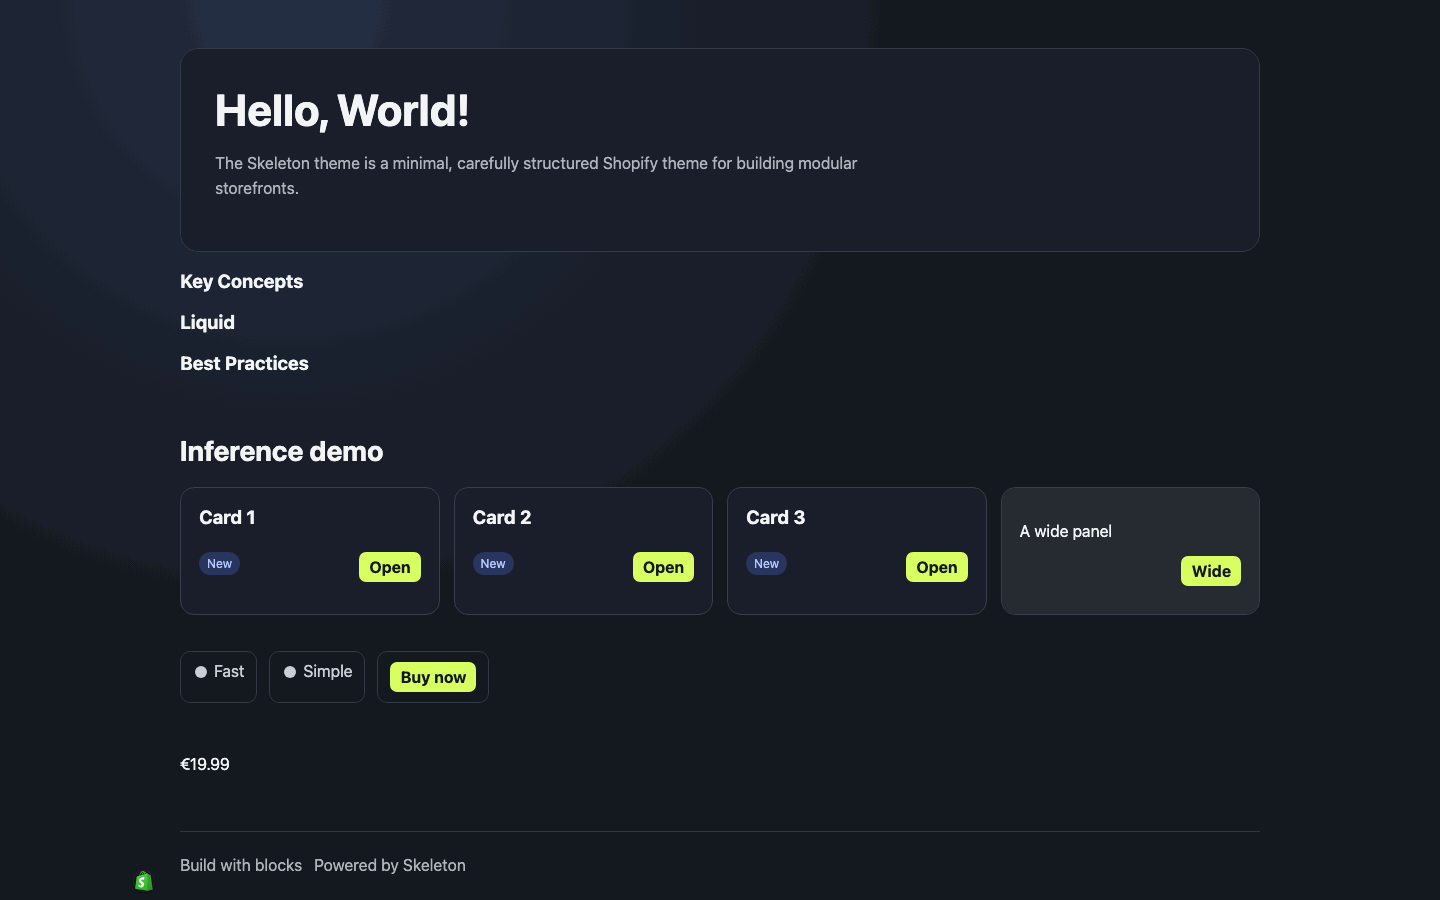Viewport: 1440px width, 900px height.
Task: Select the New badge on Card 3
Action: [x=766, y=564]
